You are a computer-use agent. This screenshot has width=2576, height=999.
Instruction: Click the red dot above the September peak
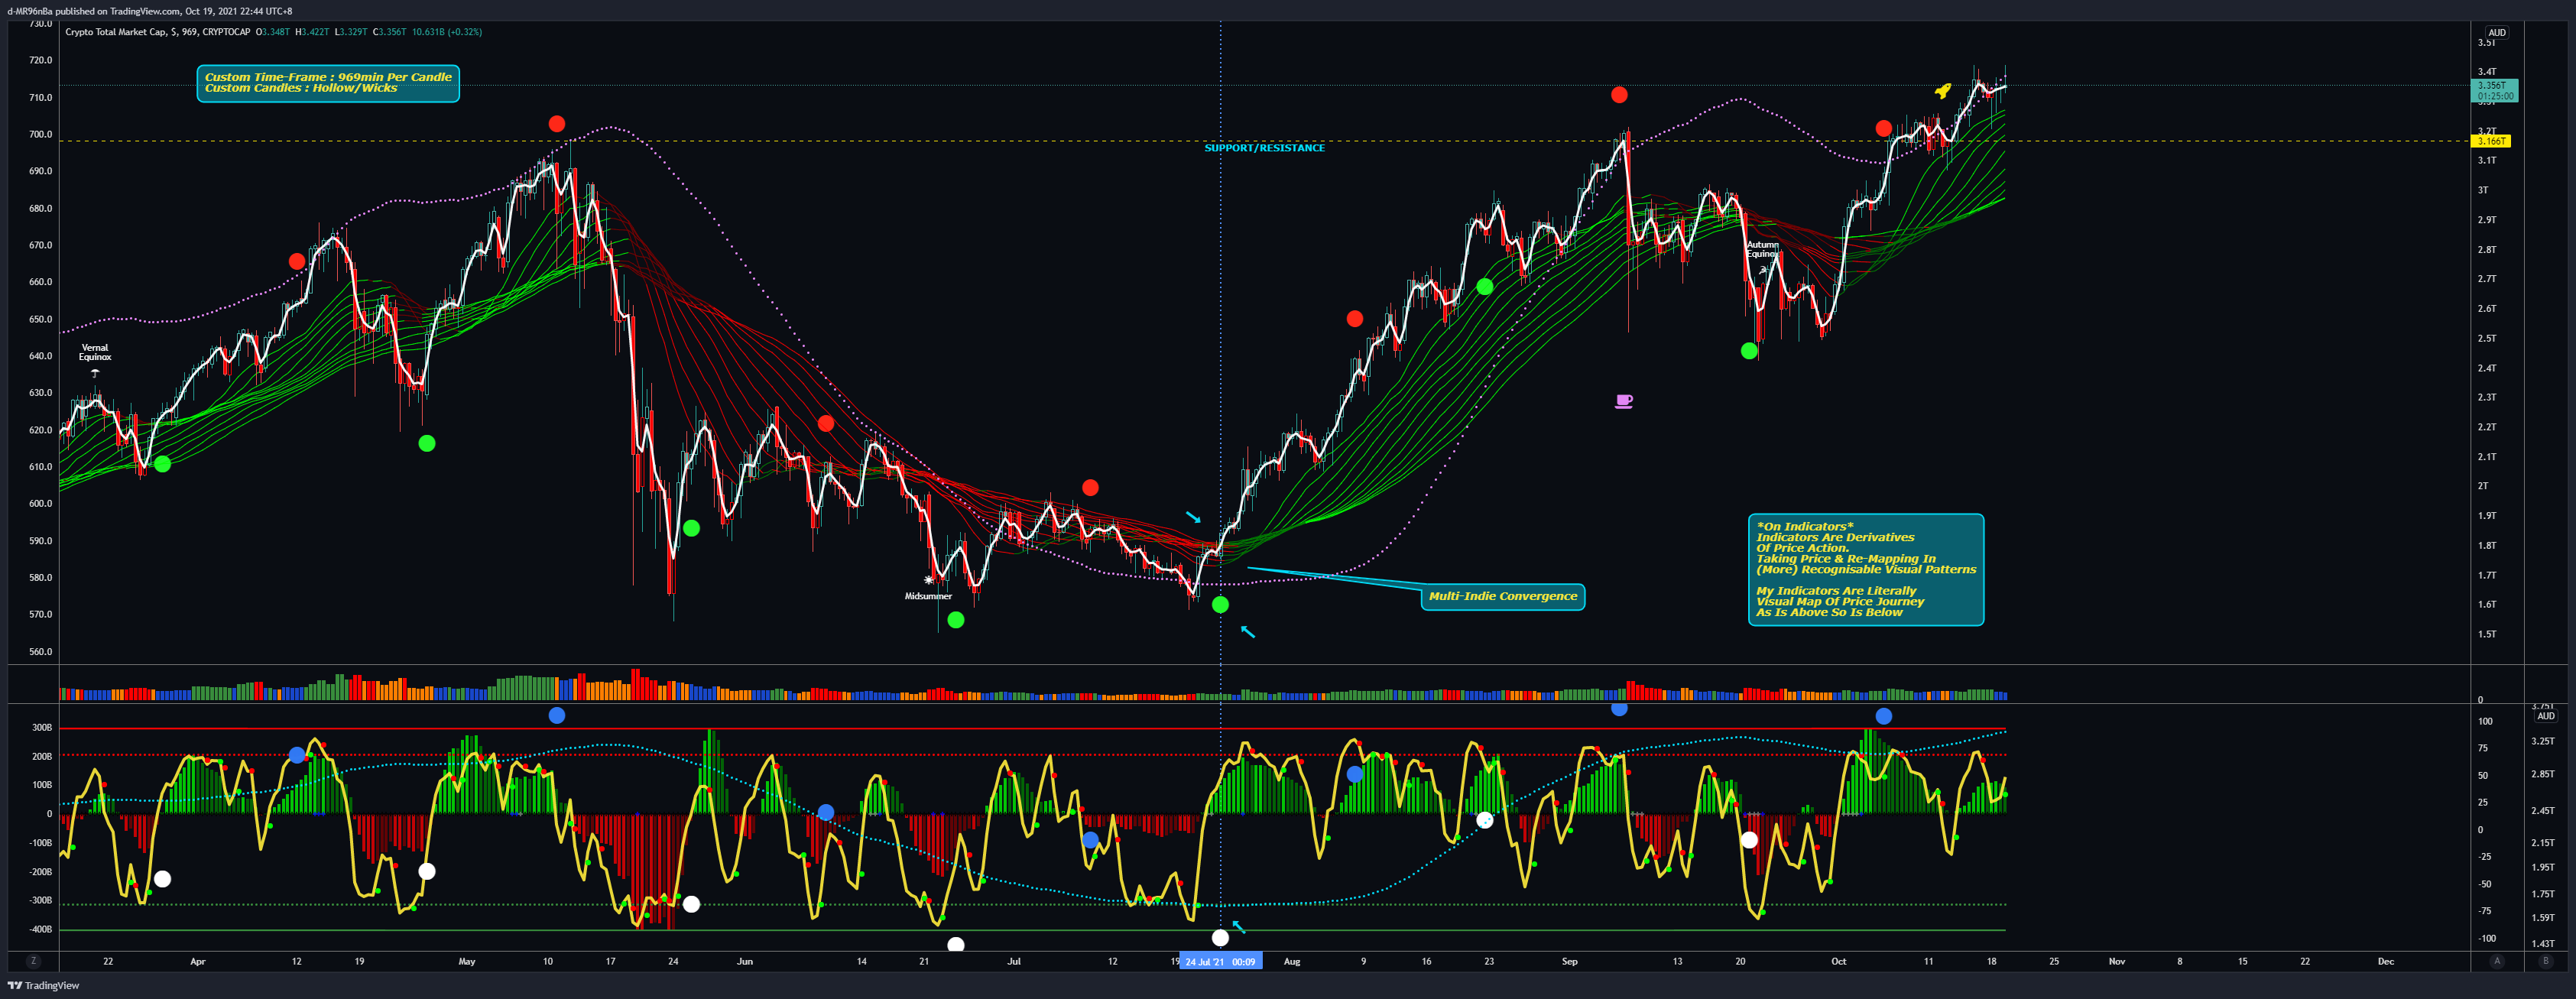[1619, 95]
